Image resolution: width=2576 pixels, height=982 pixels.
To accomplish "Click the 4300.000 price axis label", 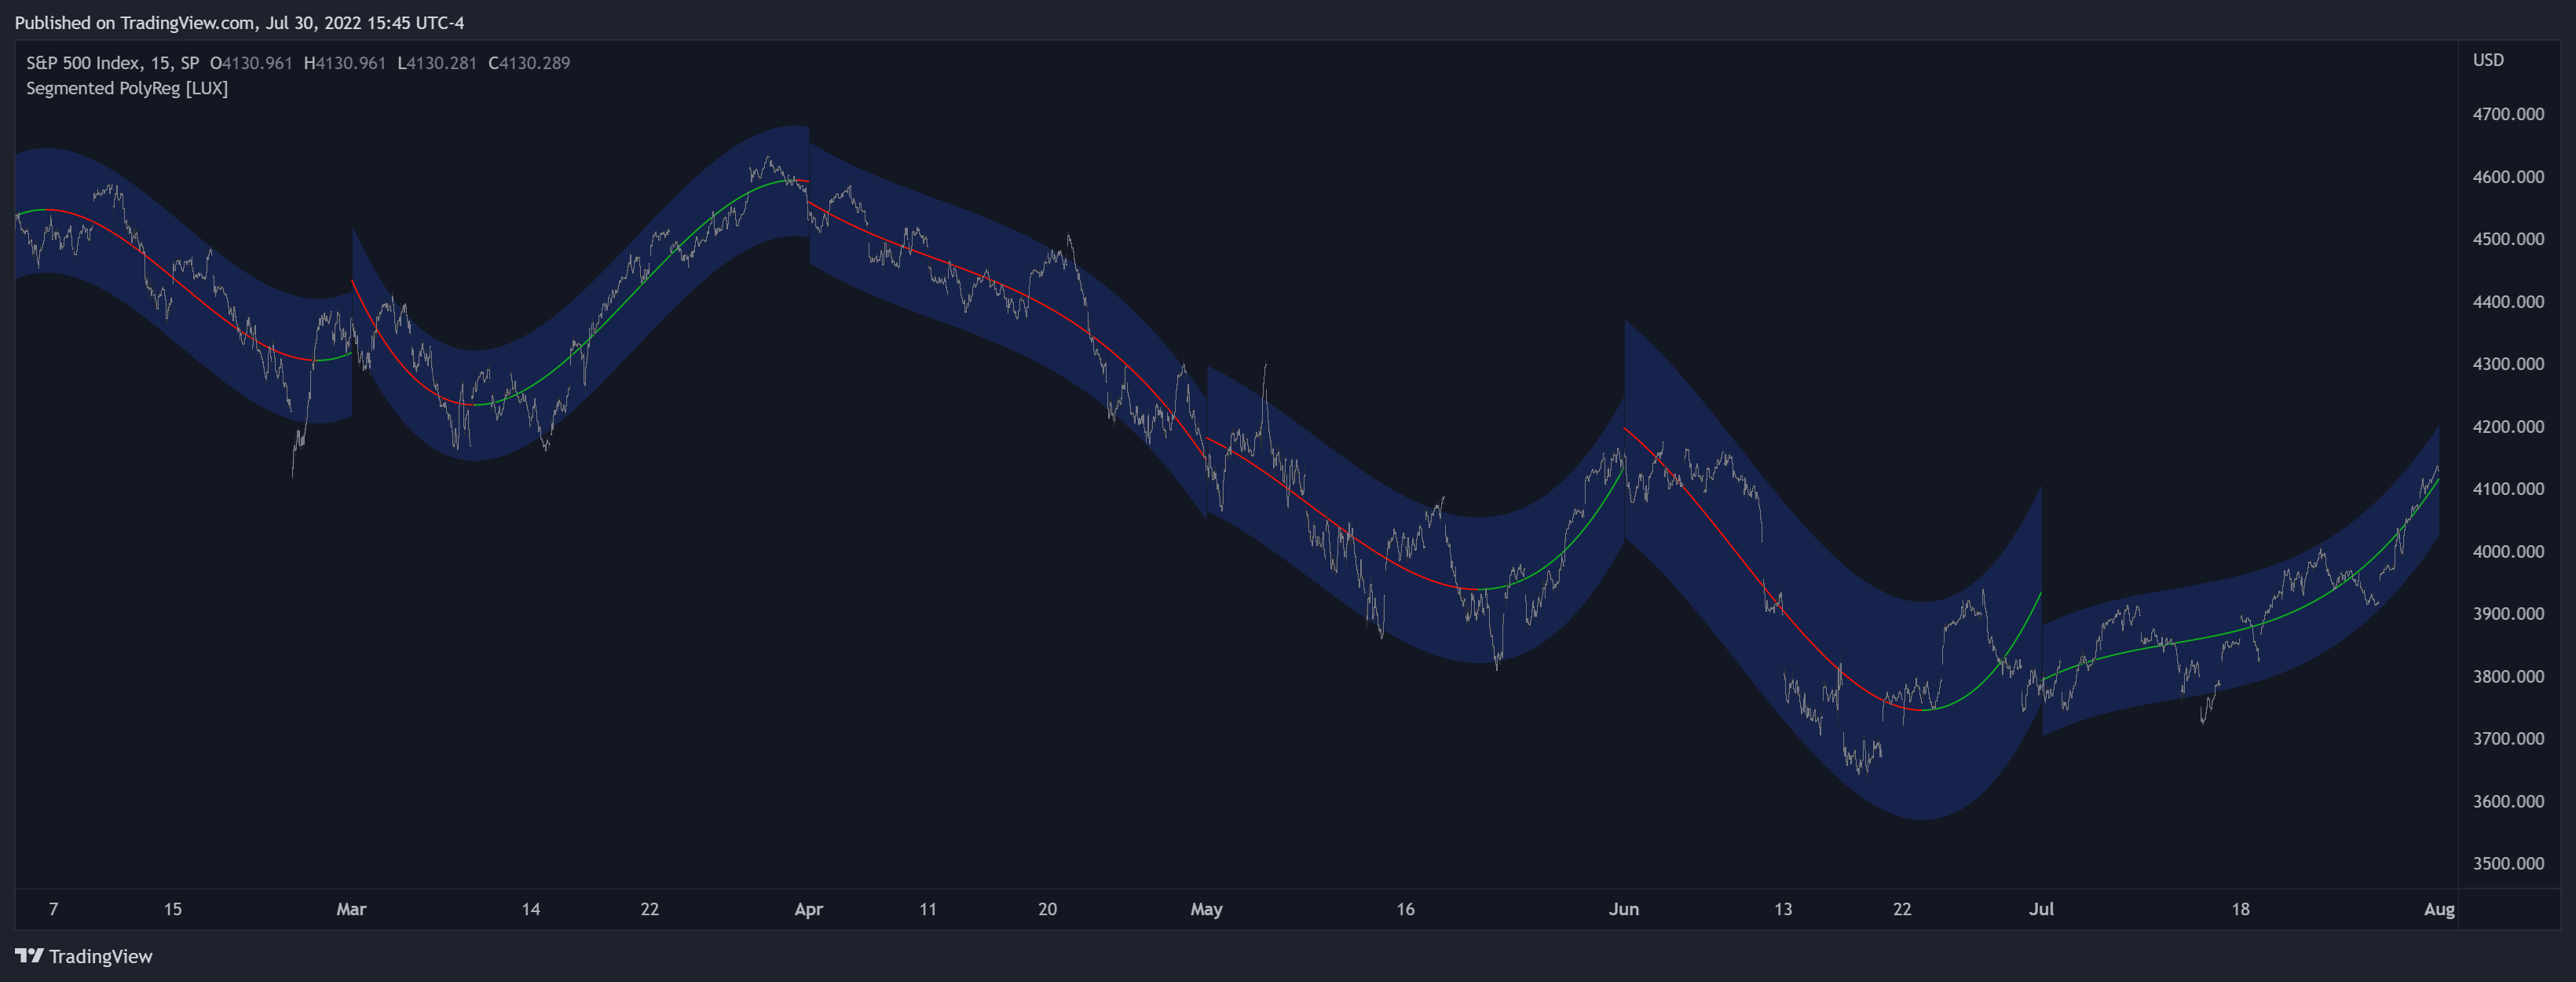I will 2508,364.
